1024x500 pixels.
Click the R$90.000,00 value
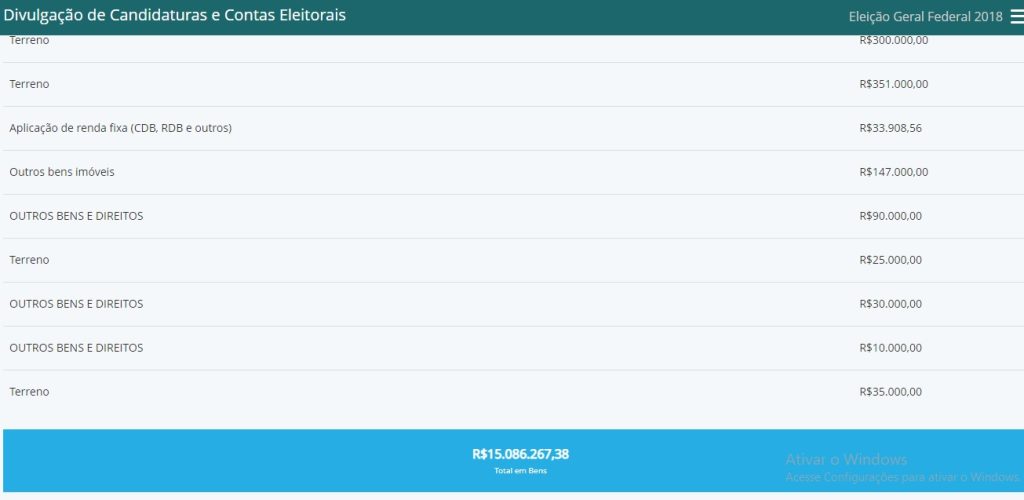(x=890, y=216)
